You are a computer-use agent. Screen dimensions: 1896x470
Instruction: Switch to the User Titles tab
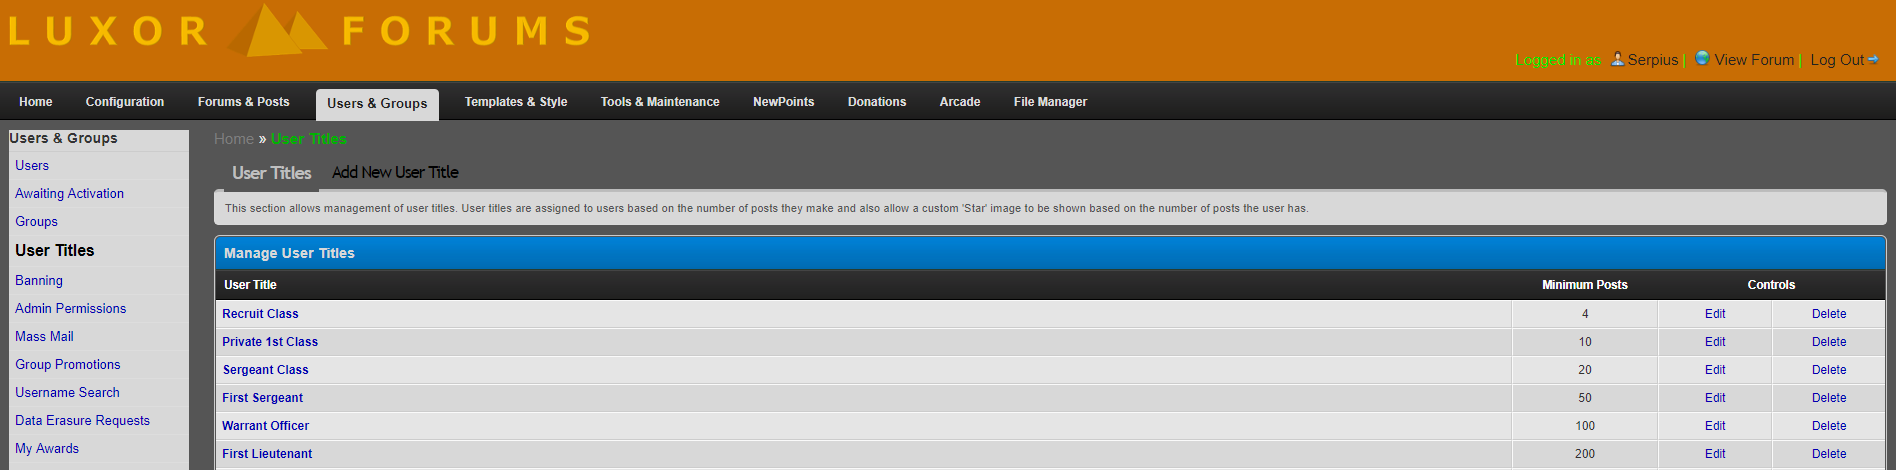coord(271,173)
